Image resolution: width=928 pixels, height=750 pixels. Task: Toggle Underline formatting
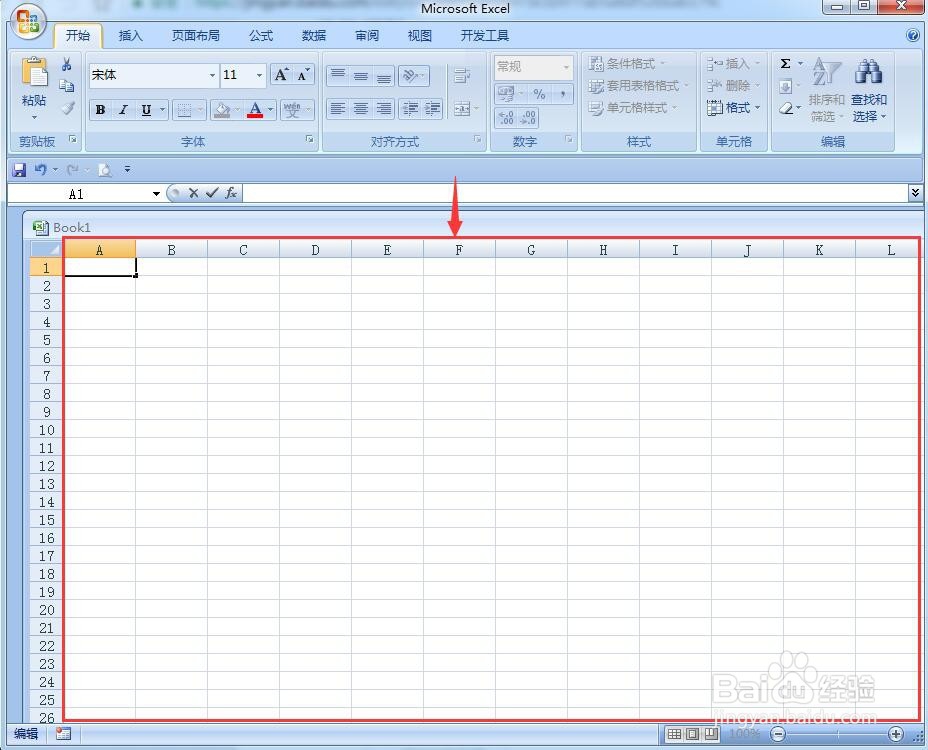(146, 110)
